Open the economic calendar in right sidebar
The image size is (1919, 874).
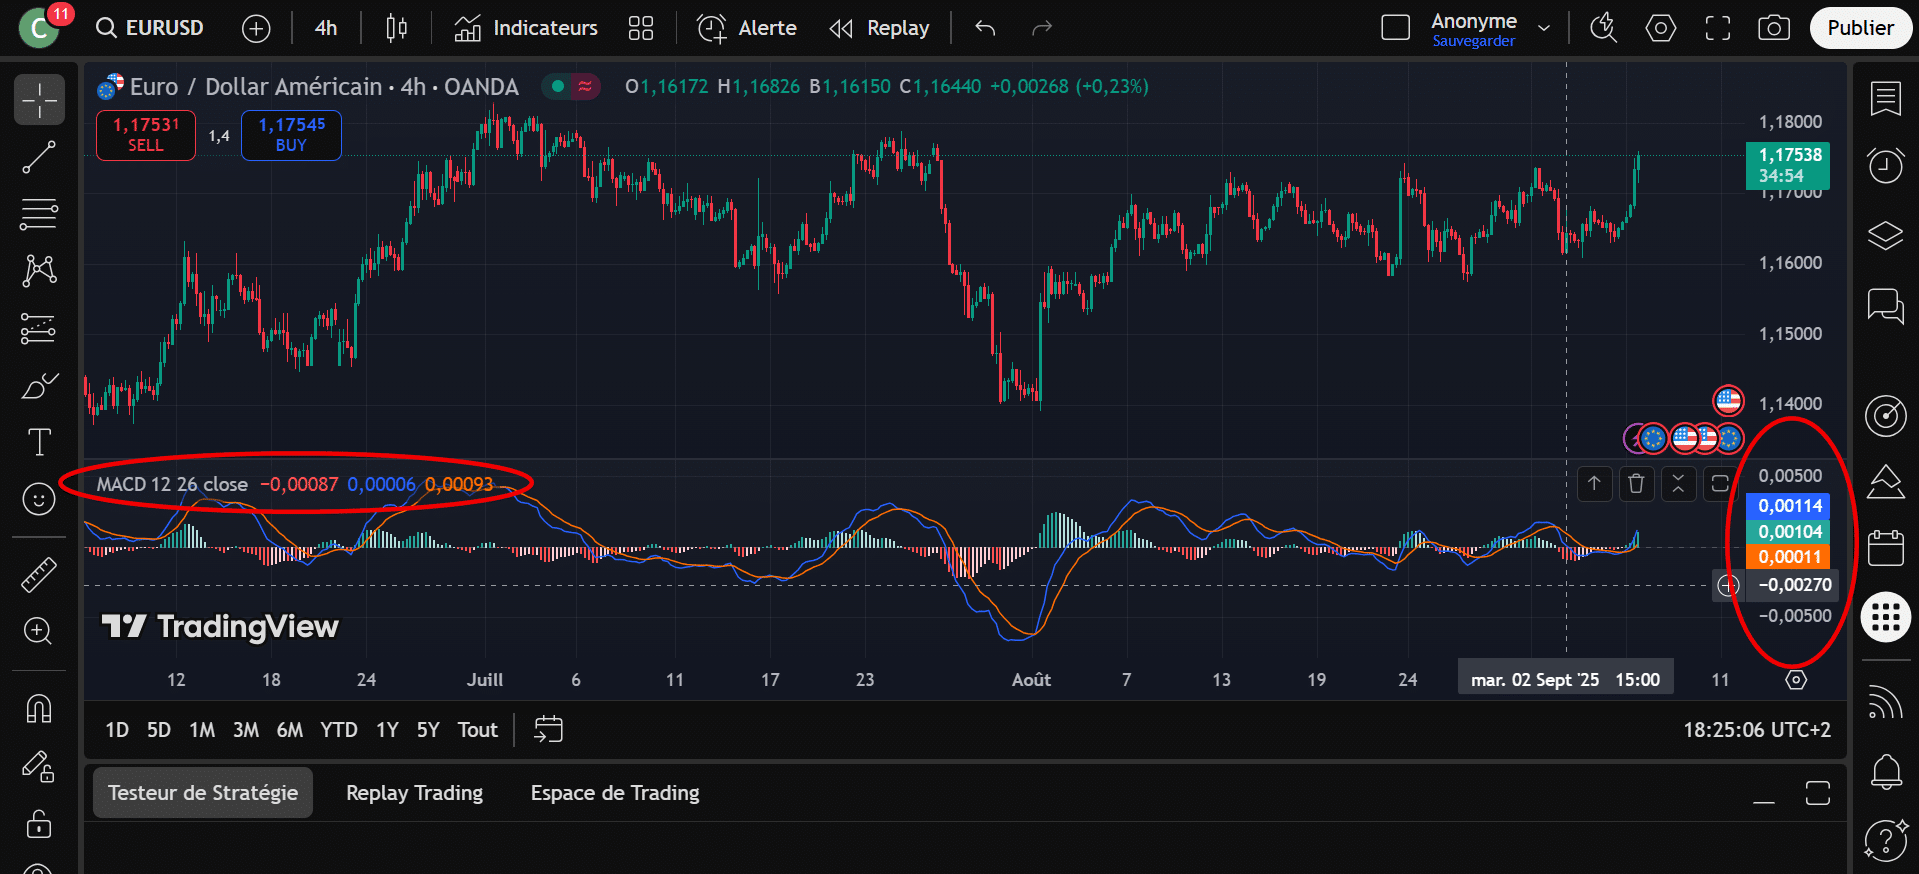coord(1885,548)
